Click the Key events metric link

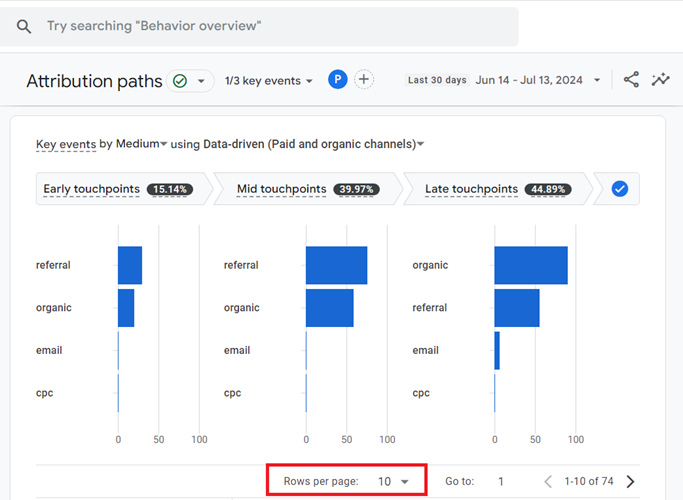click(x=66, y=144)
